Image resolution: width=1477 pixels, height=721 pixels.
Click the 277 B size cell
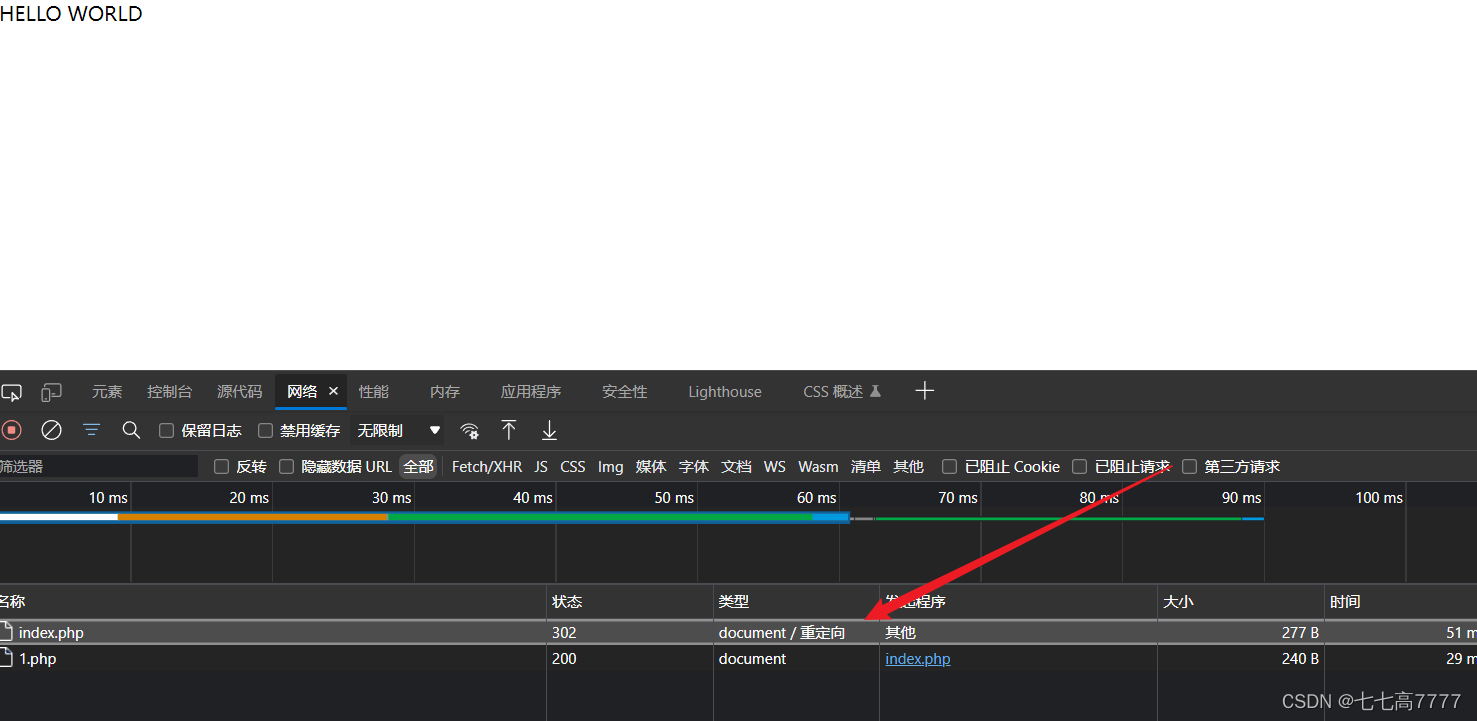[x=1300, y=632]
